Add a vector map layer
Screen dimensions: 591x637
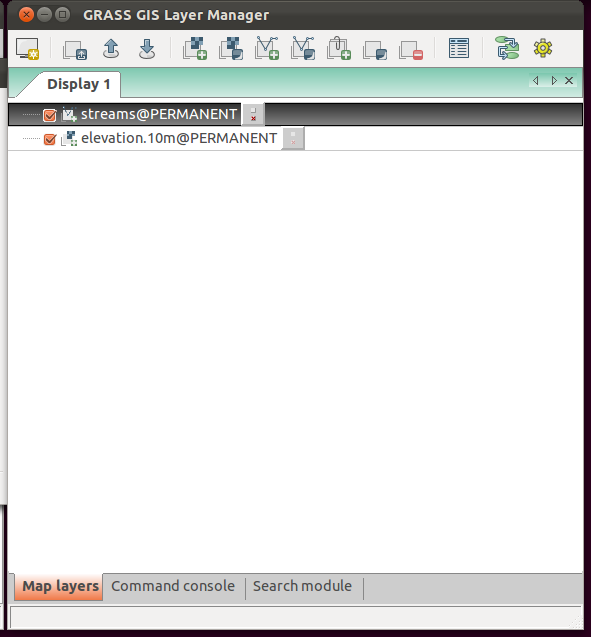[267, 48]
